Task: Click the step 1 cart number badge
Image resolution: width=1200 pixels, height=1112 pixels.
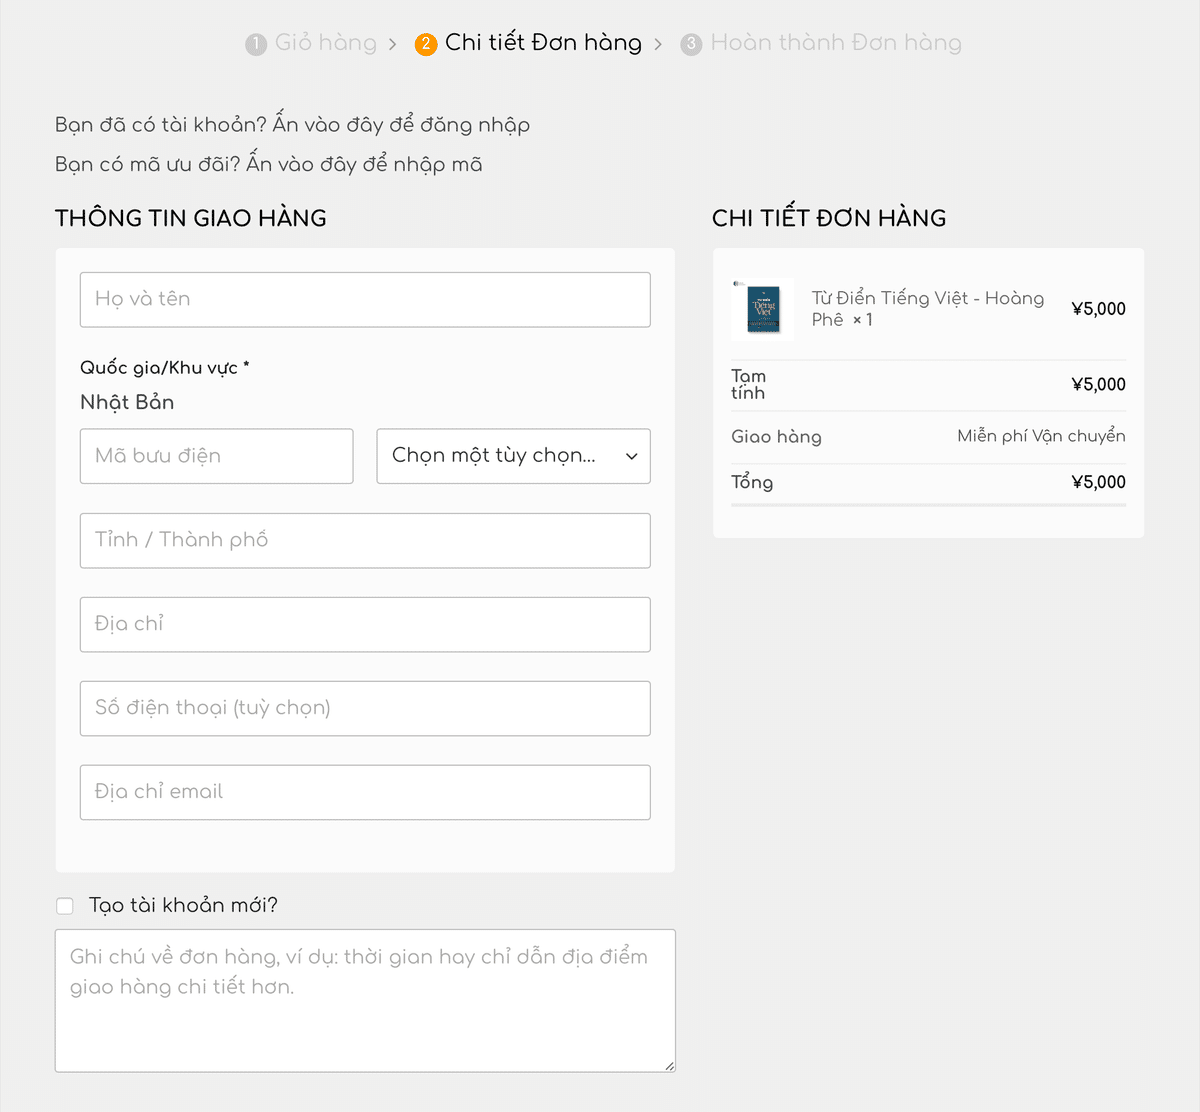Action: [x=256, y=44]
